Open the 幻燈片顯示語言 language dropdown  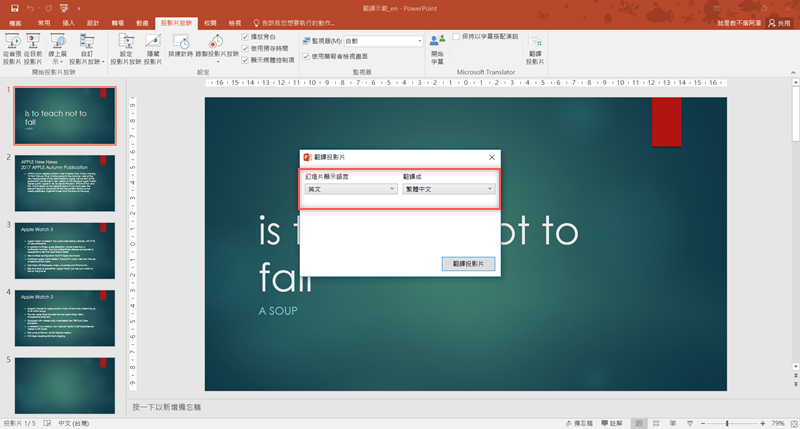pyautogui.click(x=351, y=189)
